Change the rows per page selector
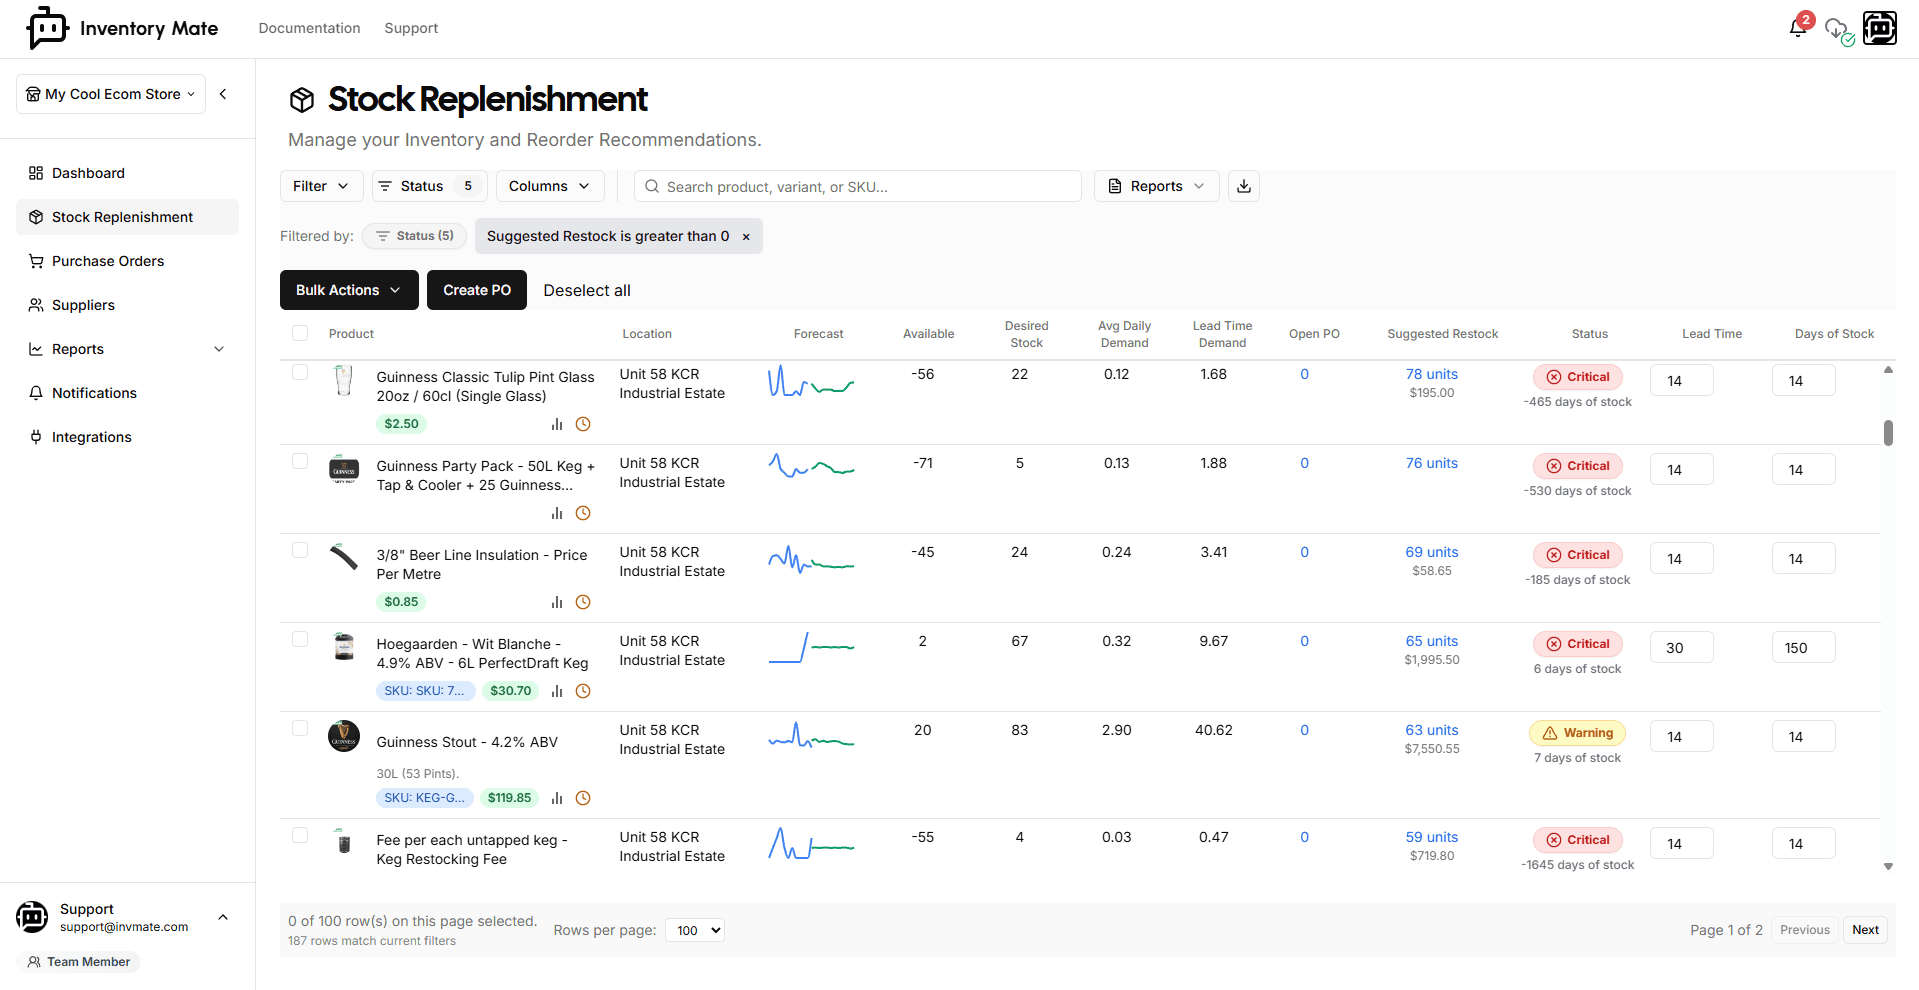This screenshot has height=990, width=1919. [695, 930]
